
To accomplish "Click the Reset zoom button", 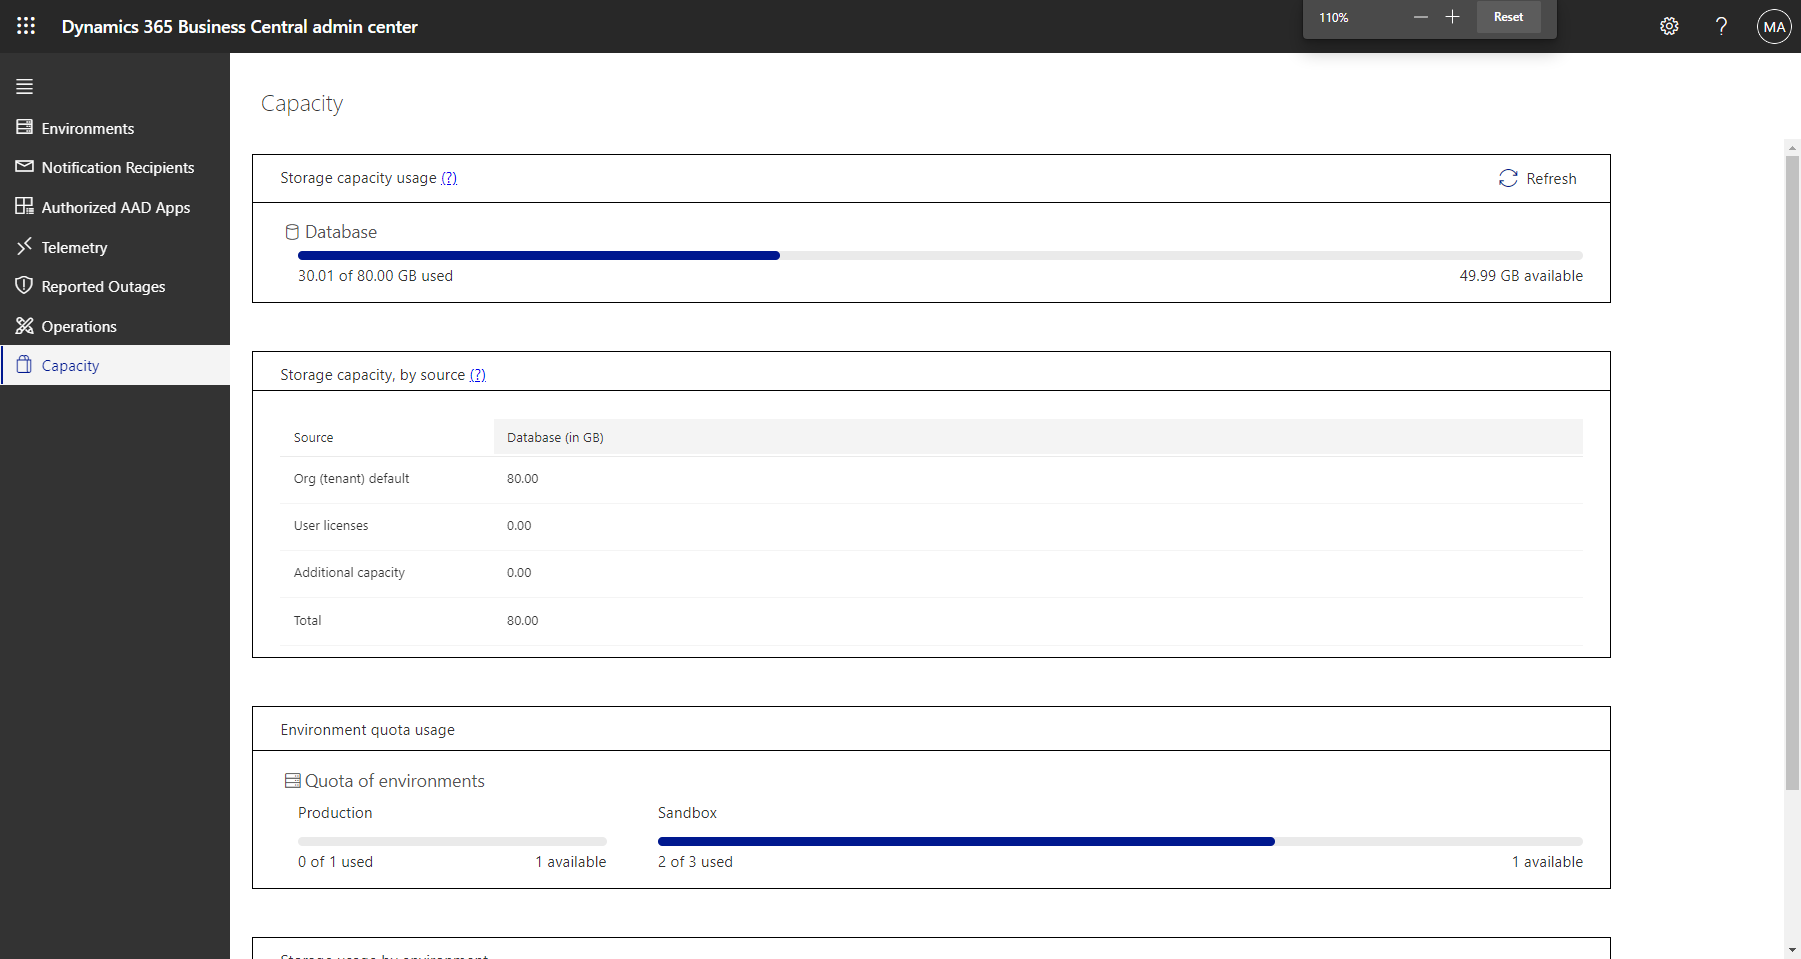I will point(1508,17).
